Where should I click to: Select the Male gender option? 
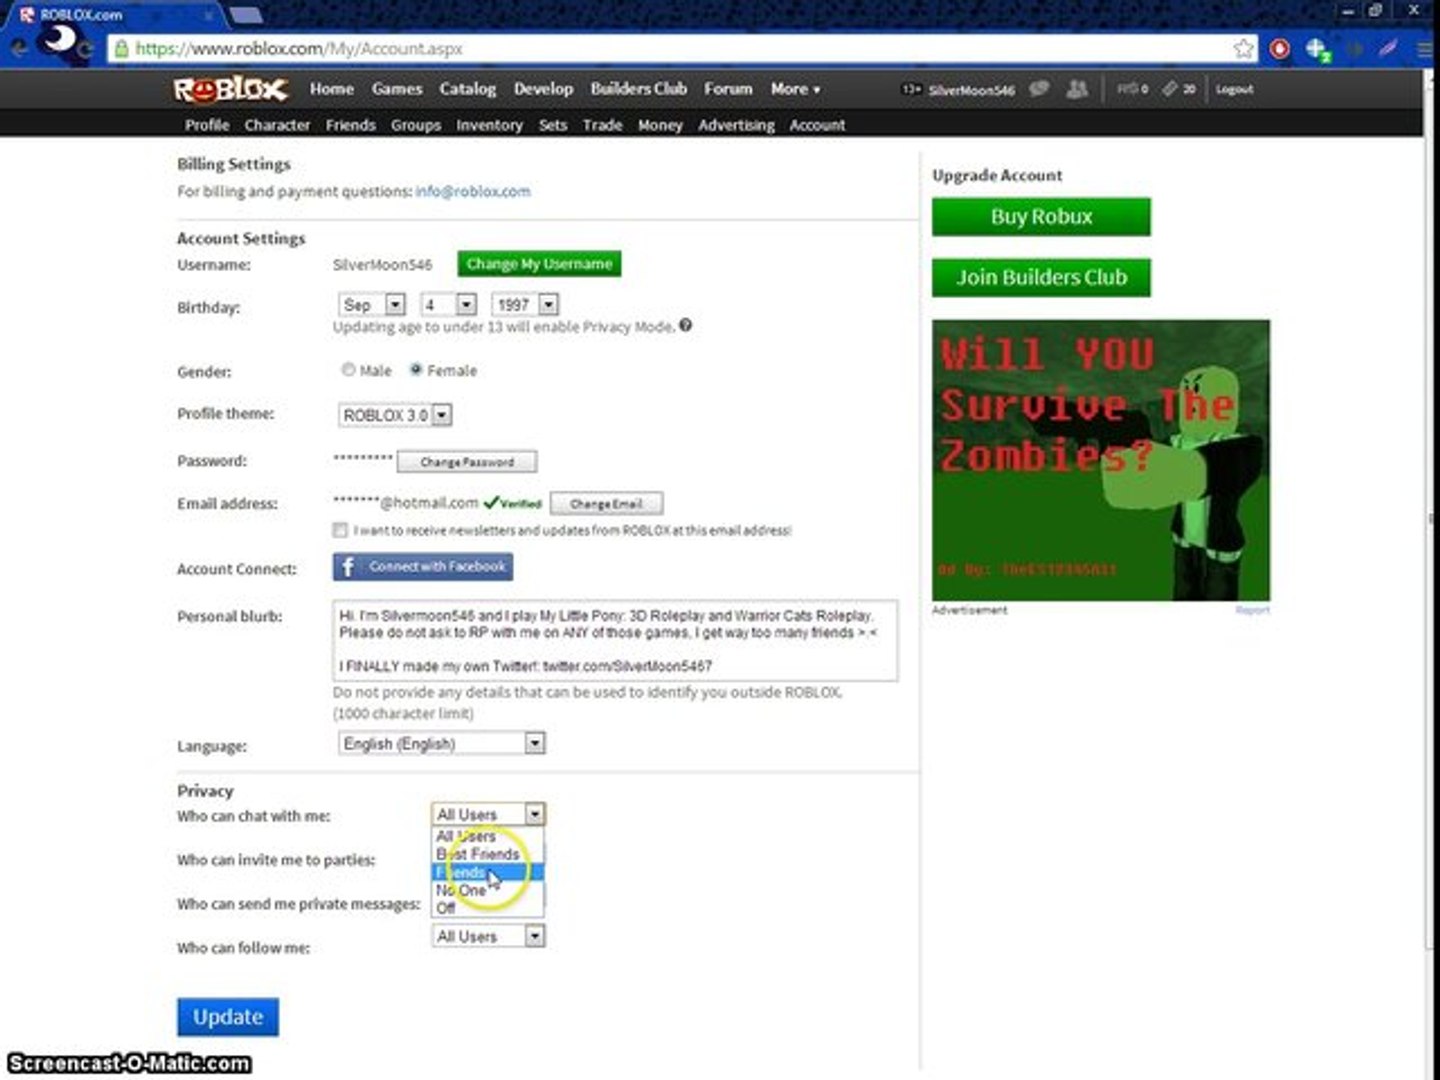[x=348, y=370]
